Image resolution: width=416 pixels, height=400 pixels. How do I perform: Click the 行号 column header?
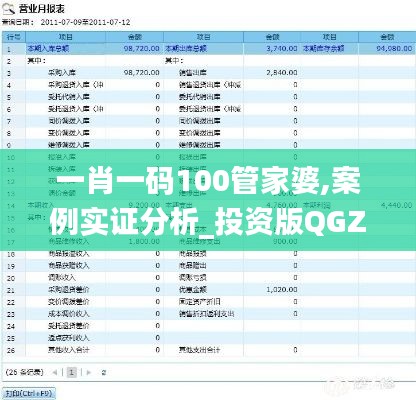14,37
